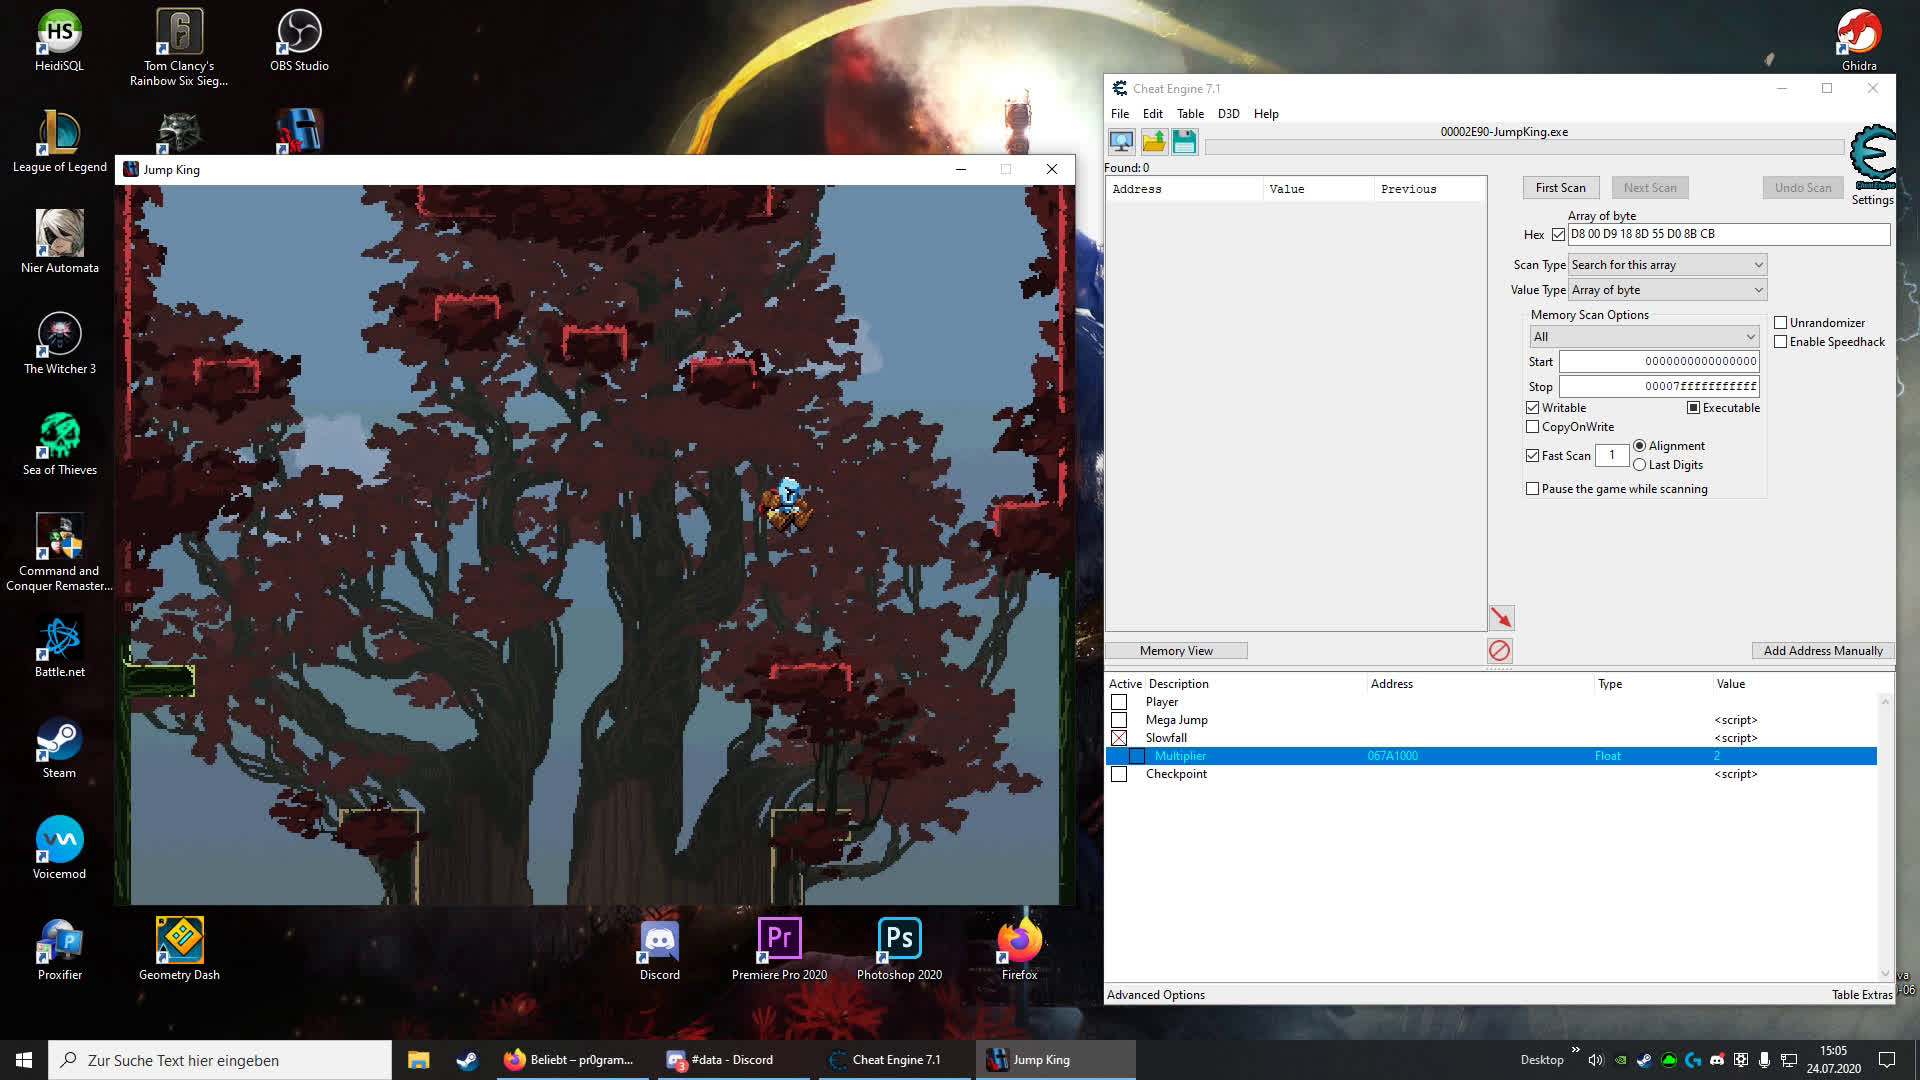Click the array of byte hex input field
The image size is (1920, 1080).
[1728, 234]
